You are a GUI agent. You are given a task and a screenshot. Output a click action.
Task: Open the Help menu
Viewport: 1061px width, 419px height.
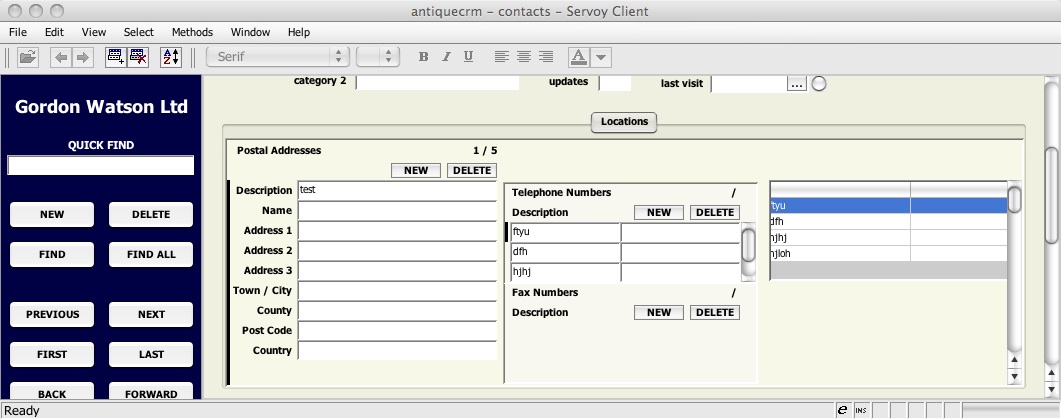point(298,32)
